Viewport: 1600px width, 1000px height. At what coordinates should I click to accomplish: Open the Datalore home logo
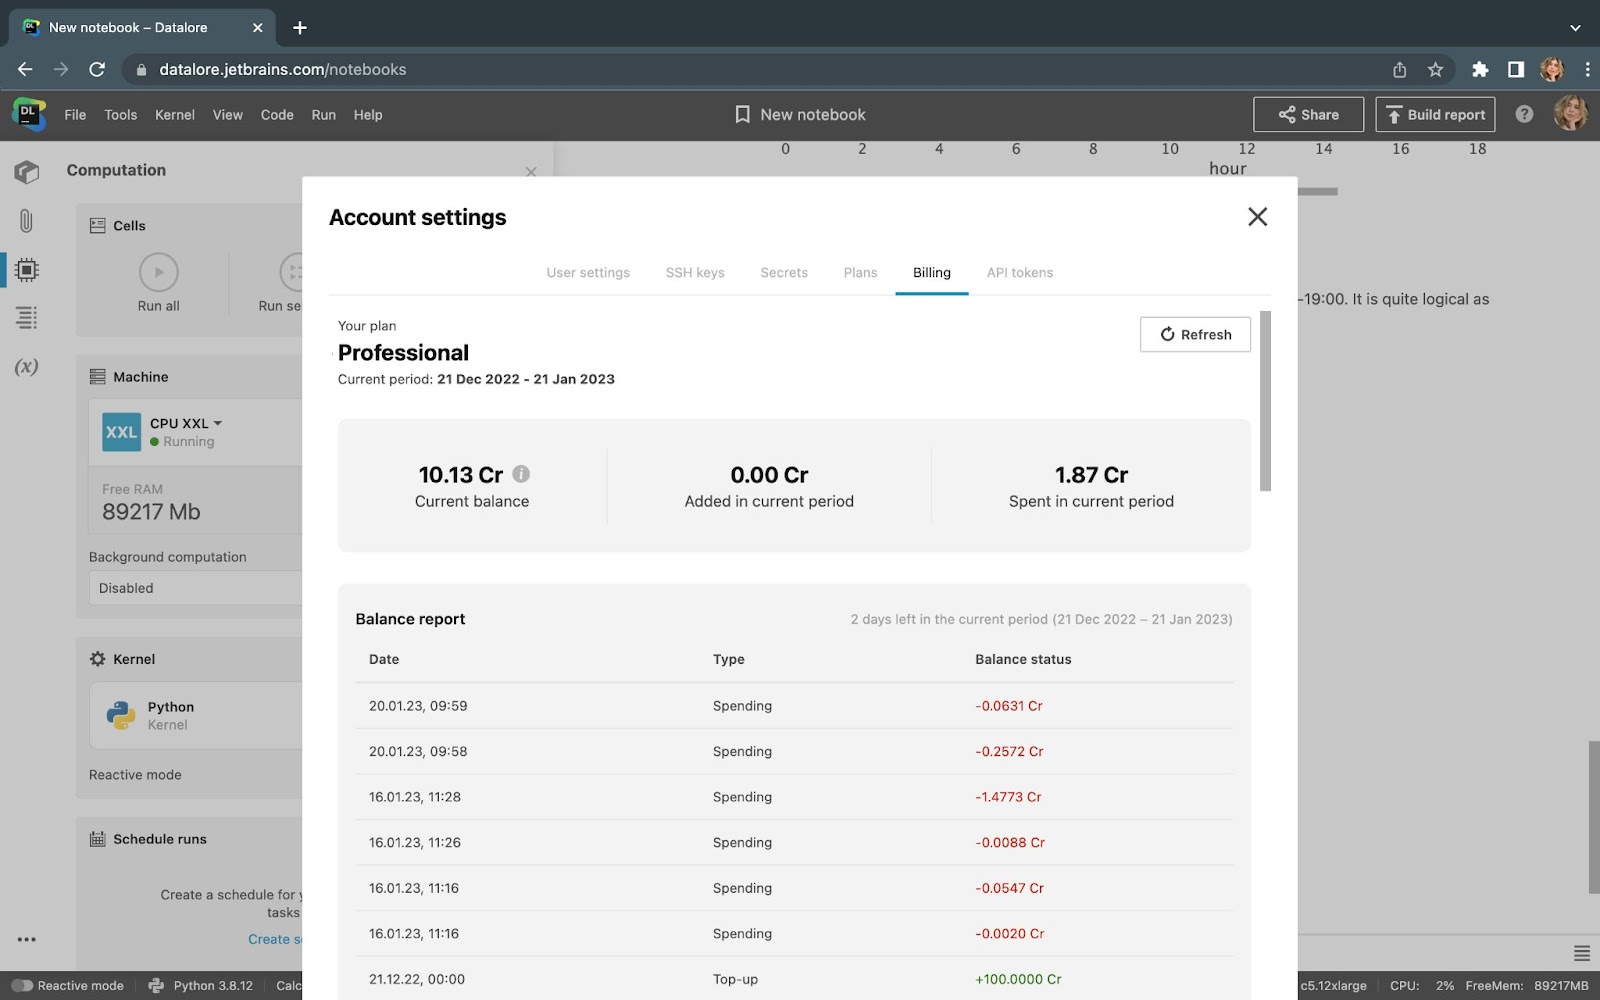[29, 114]
